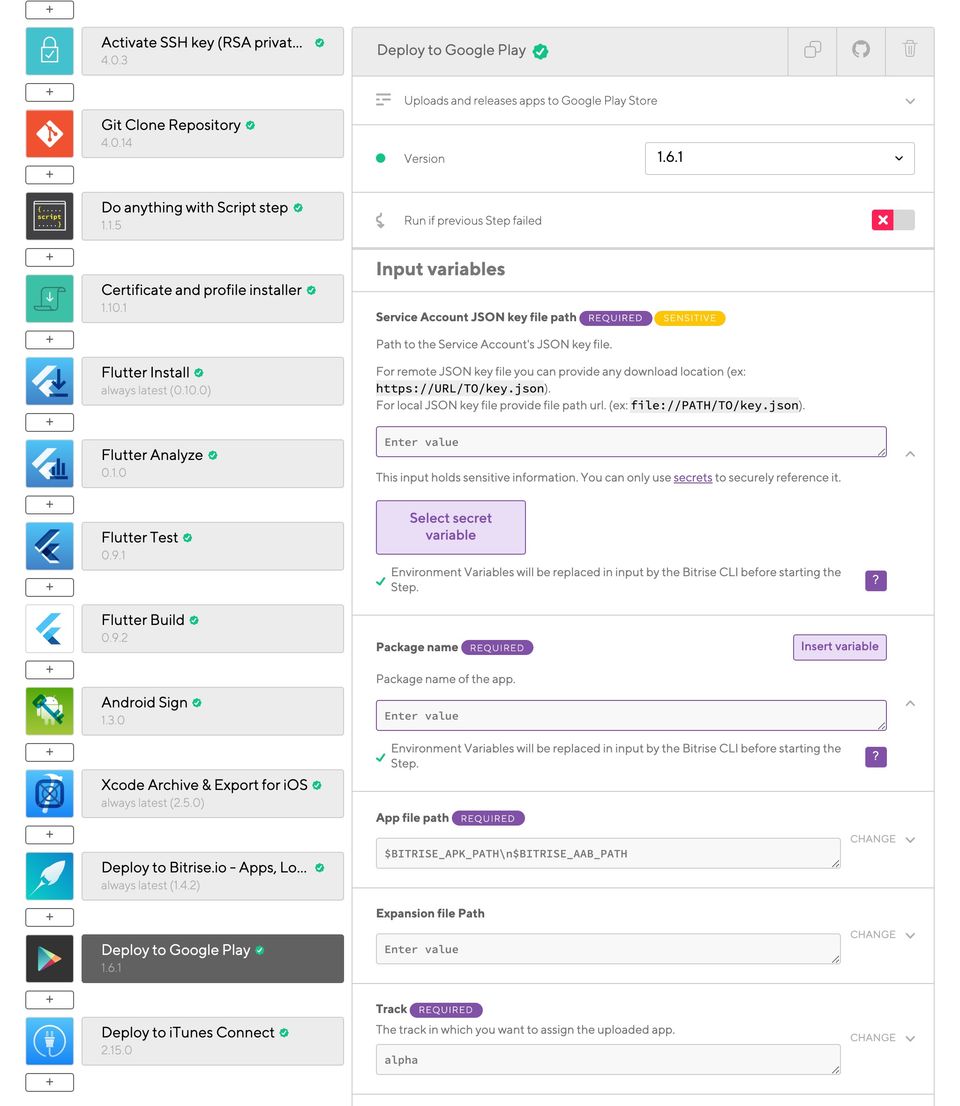Screen dimensions: 960x1106
Task: Click the Insert variable button
Action: [839, 647]
